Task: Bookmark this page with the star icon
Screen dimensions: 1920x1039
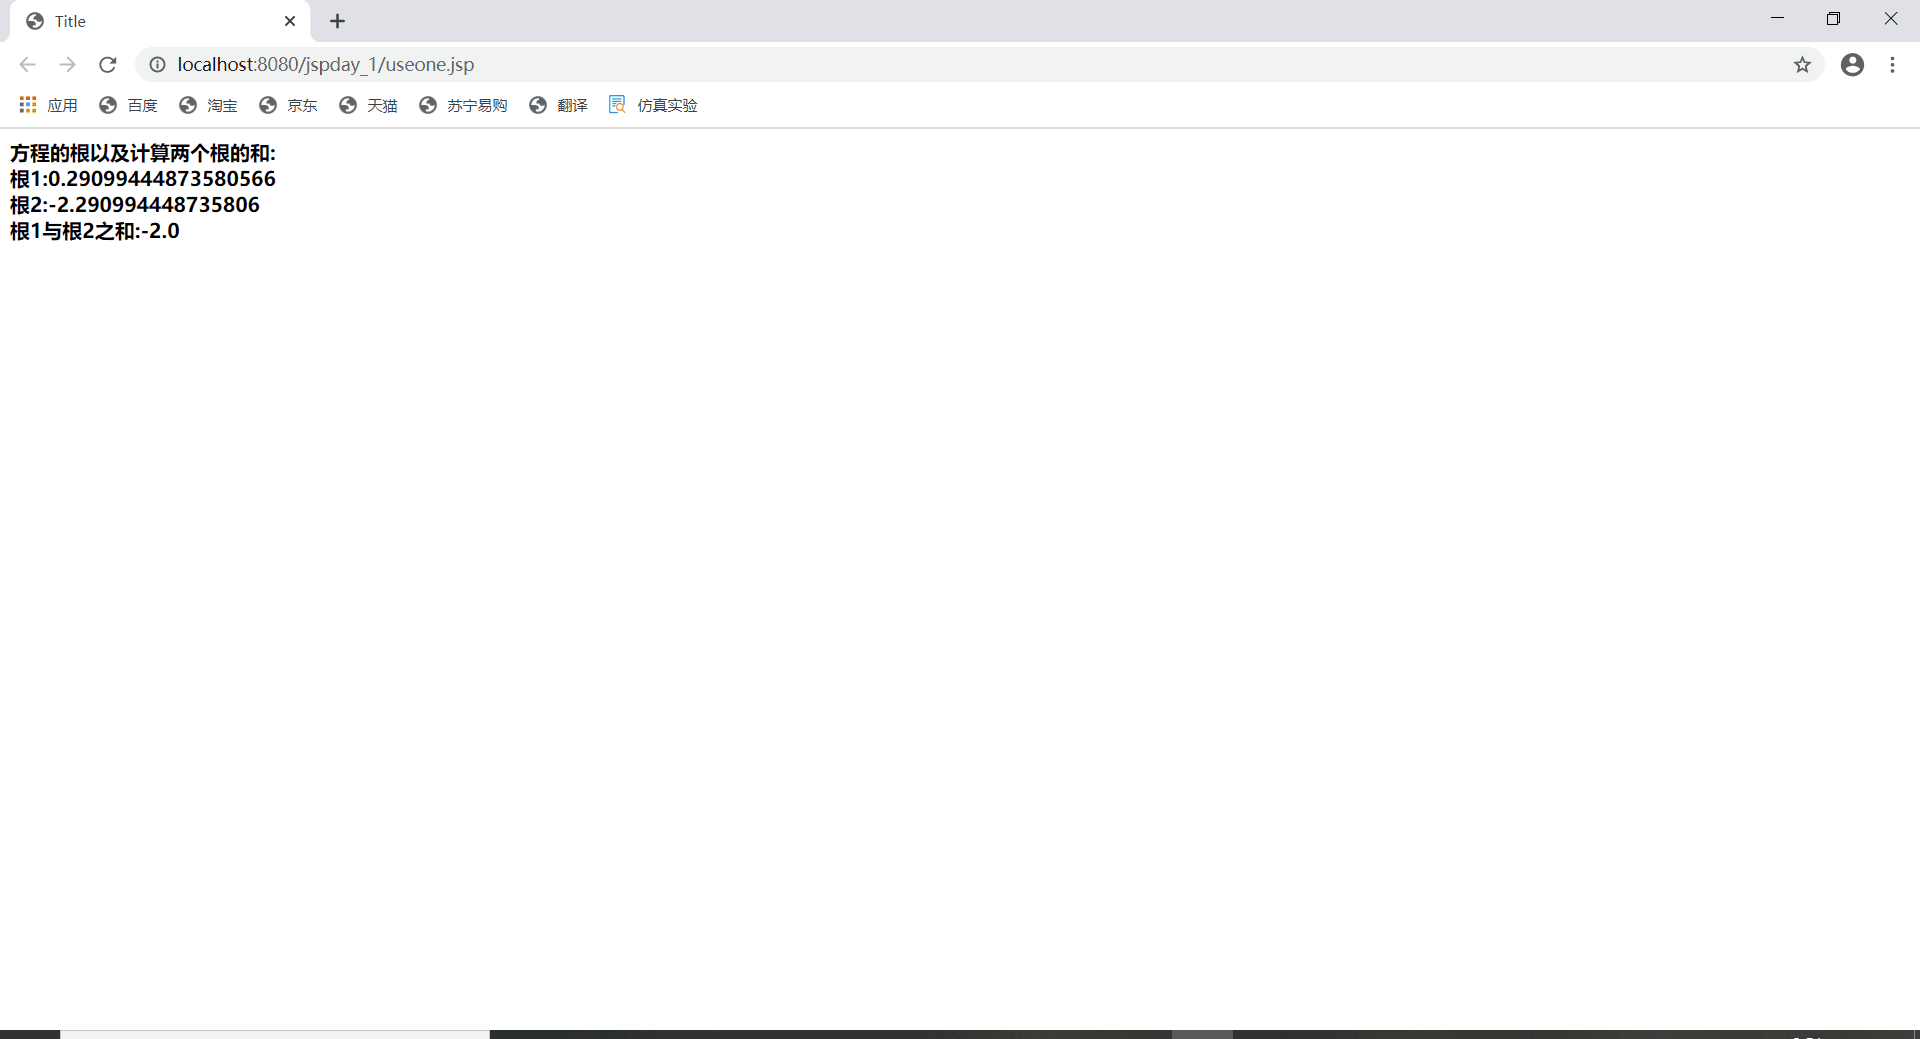Action: [1803, 64]
